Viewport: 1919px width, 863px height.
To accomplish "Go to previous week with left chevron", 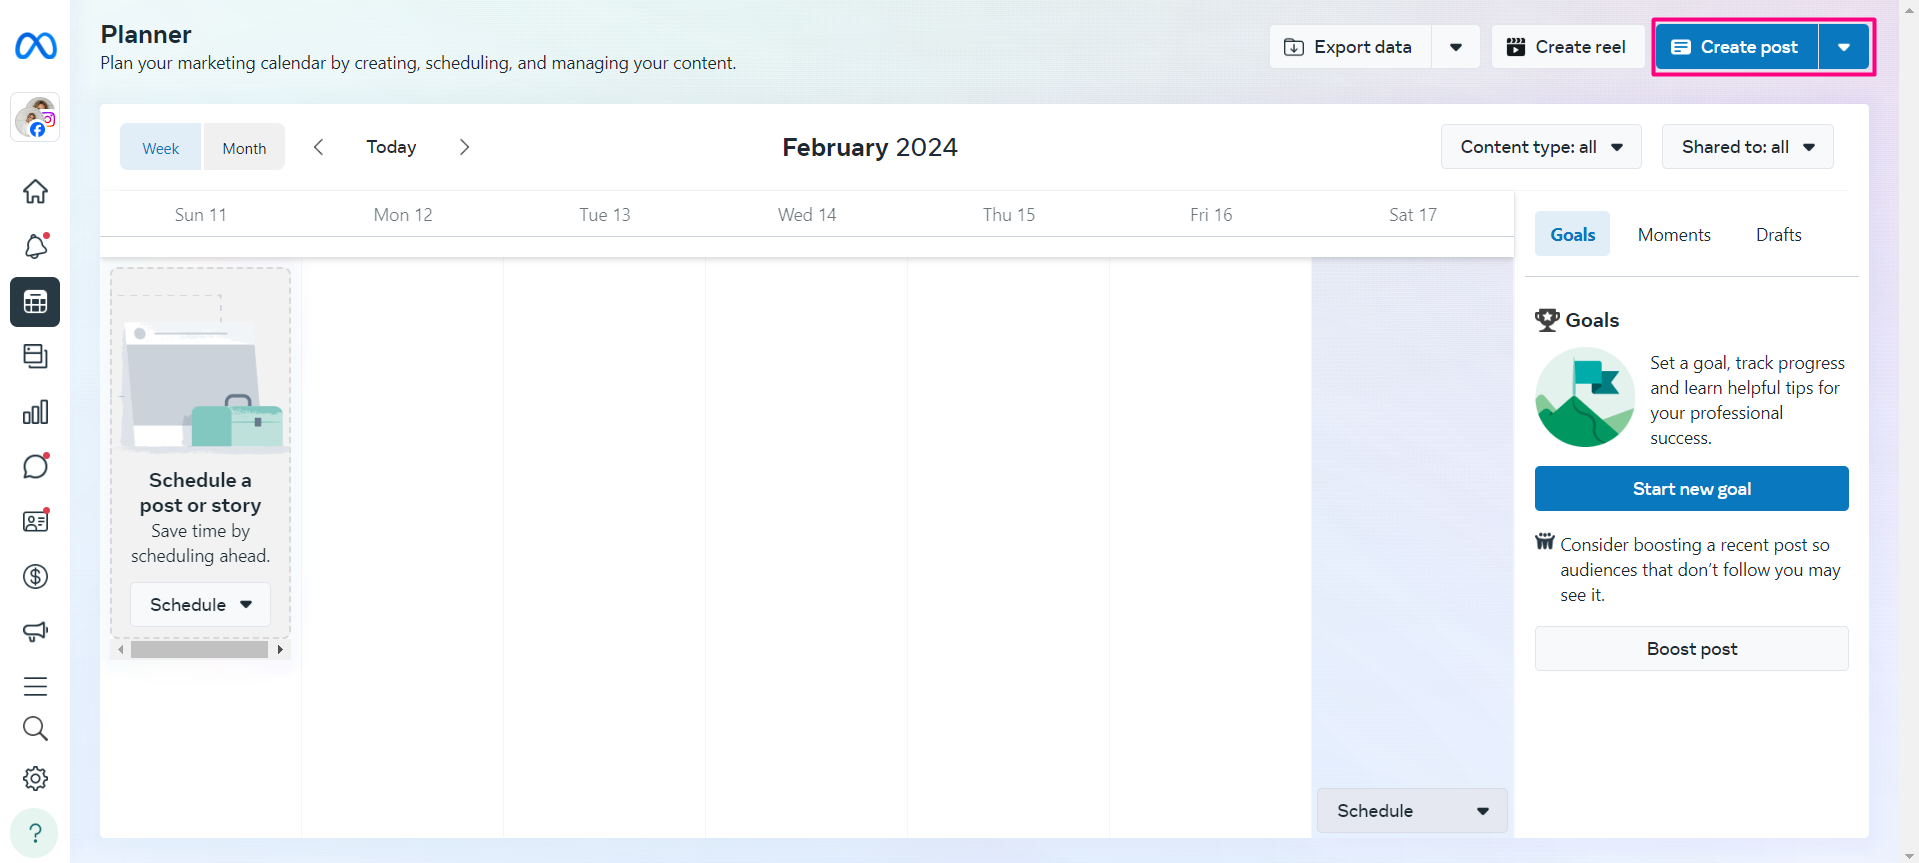I will point(318,147).
